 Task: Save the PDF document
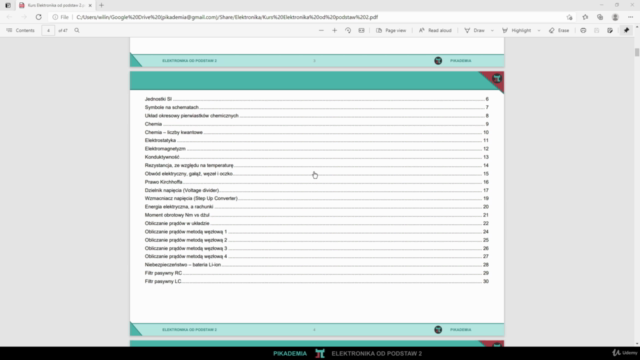point(596,30)
